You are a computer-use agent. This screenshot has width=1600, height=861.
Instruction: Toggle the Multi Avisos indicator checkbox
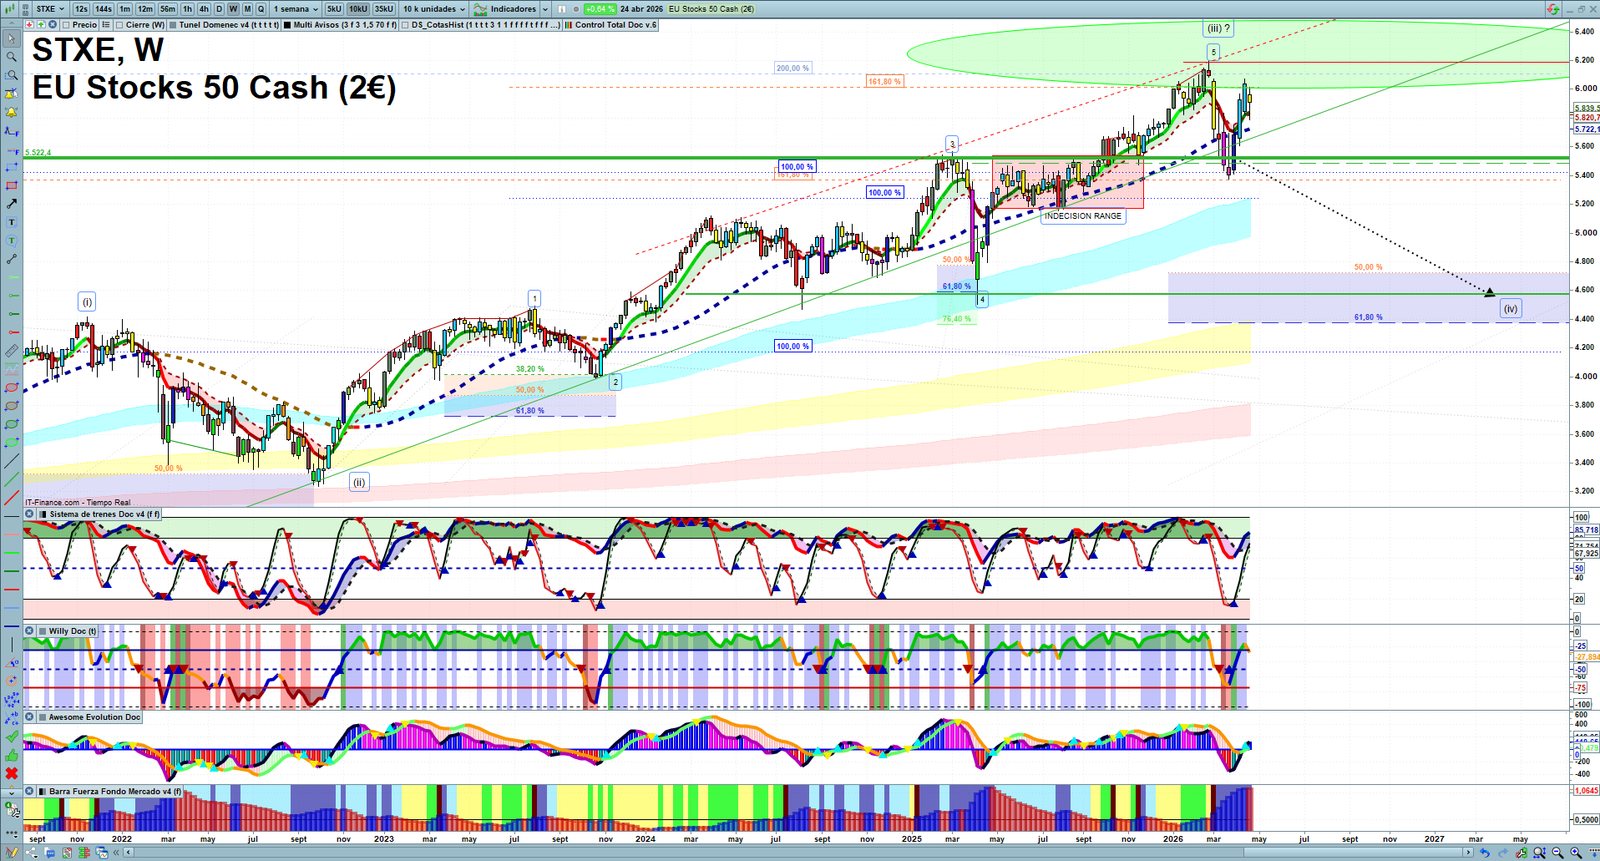point(288,25)
